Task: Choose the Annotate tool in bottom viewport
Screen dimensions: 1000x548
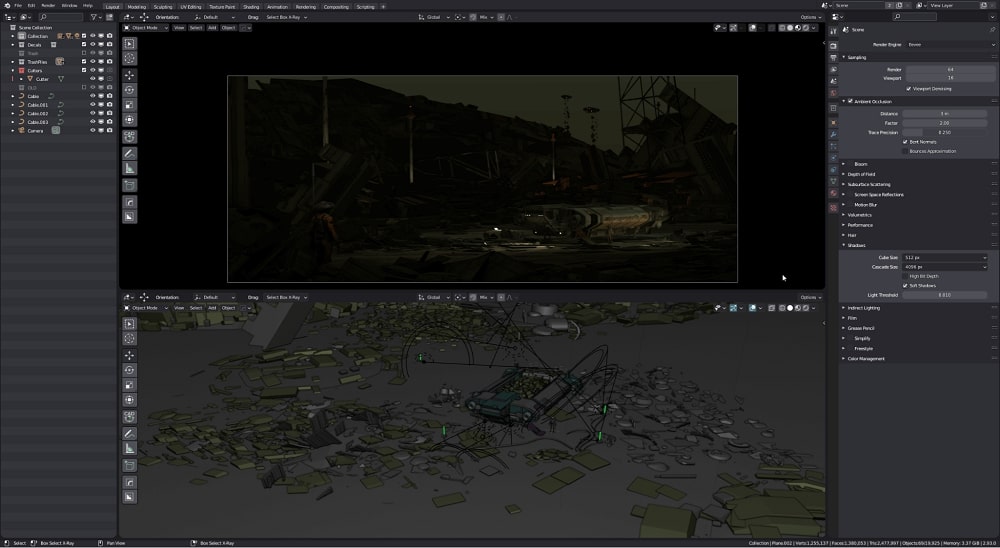Action: tap(130, 434)
